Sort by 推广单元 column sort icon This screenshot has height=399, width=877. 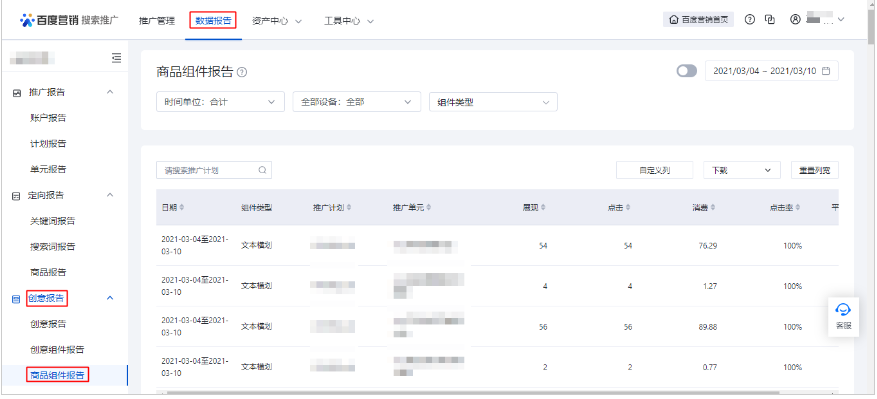tap(429, 207)
